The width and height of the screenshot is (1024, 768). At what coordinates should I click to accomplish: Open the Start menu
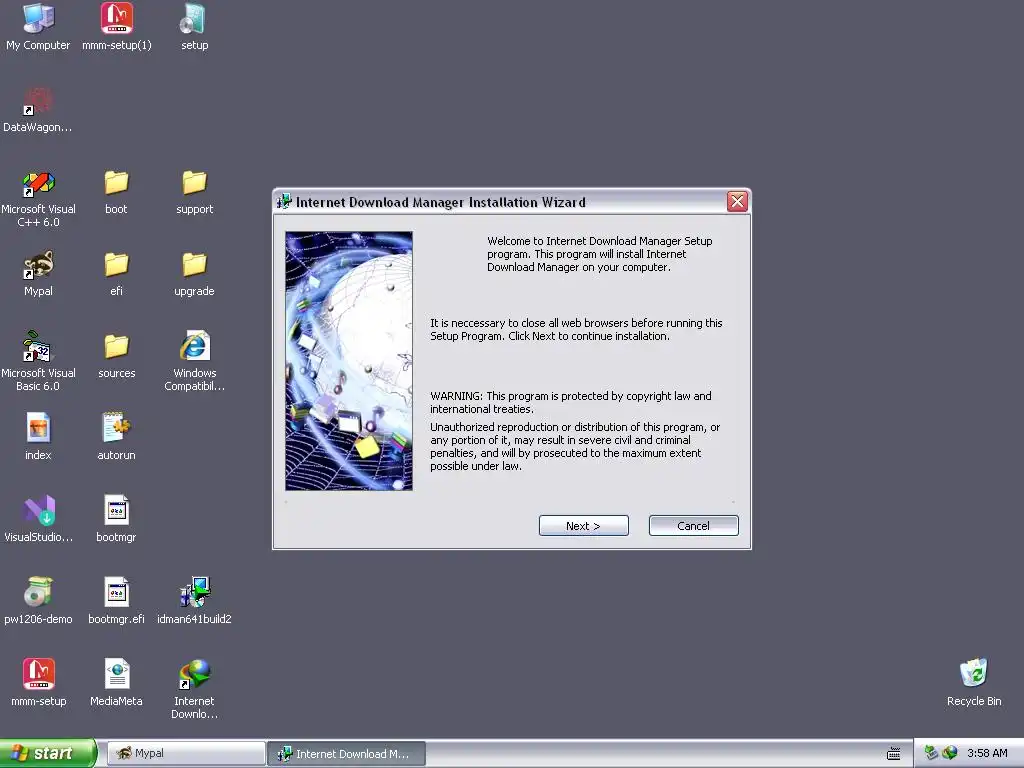pyautogui.click(x=48, y=754)
